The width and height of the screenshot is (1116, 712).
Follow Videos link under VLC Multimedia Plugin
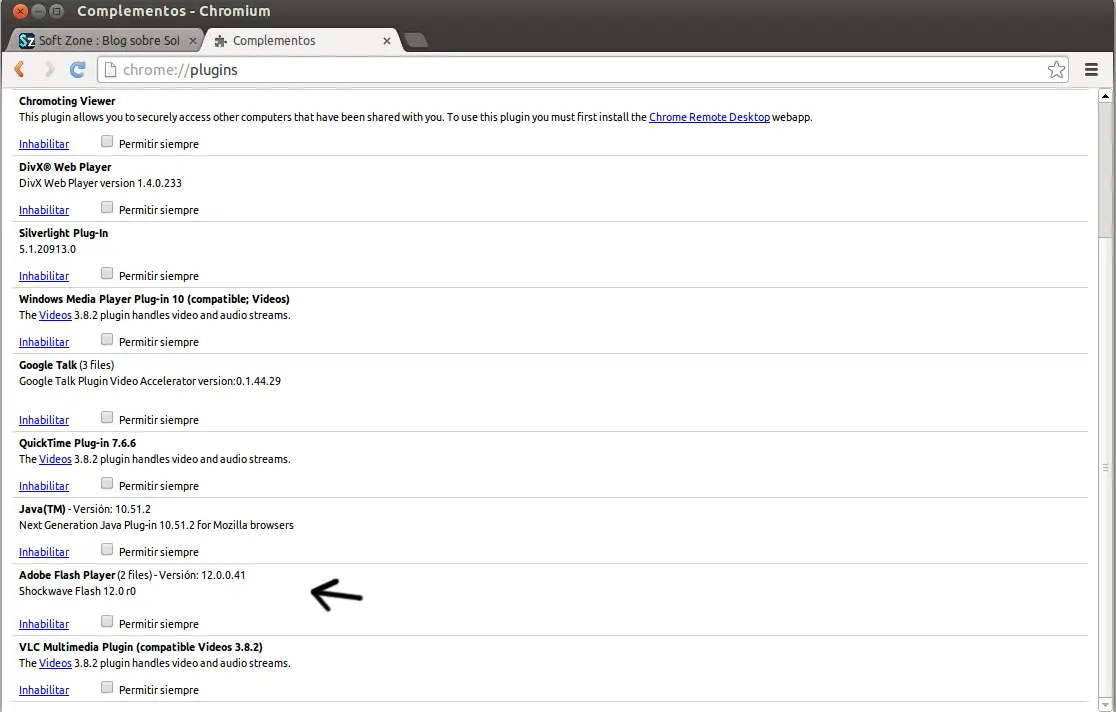tap(56, 664)
